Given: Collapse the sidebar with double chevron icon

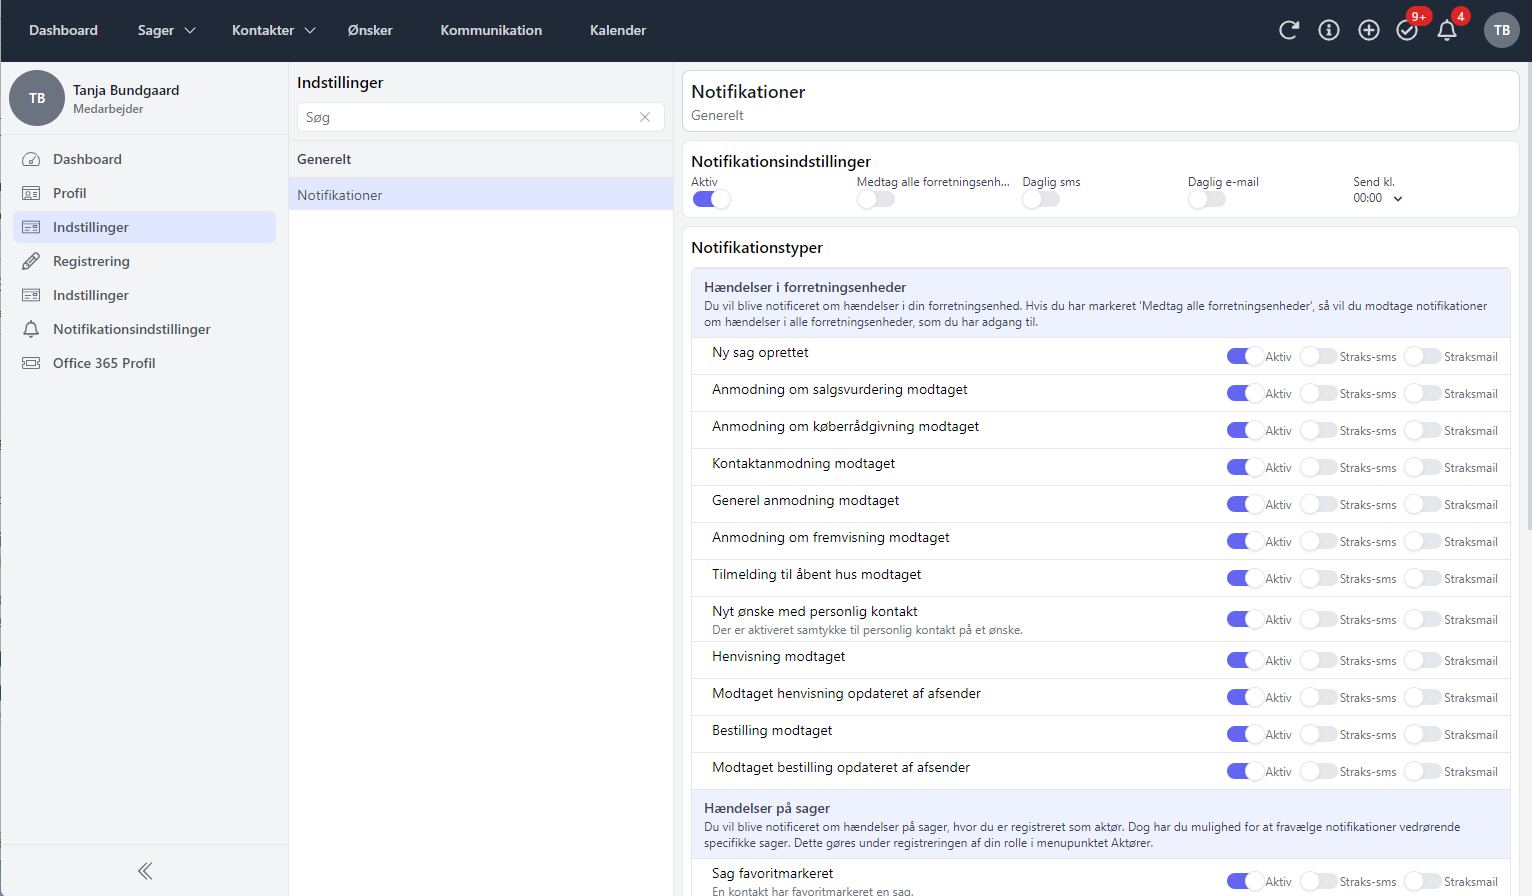Looking at the screenshot, I should coord(145,870).
